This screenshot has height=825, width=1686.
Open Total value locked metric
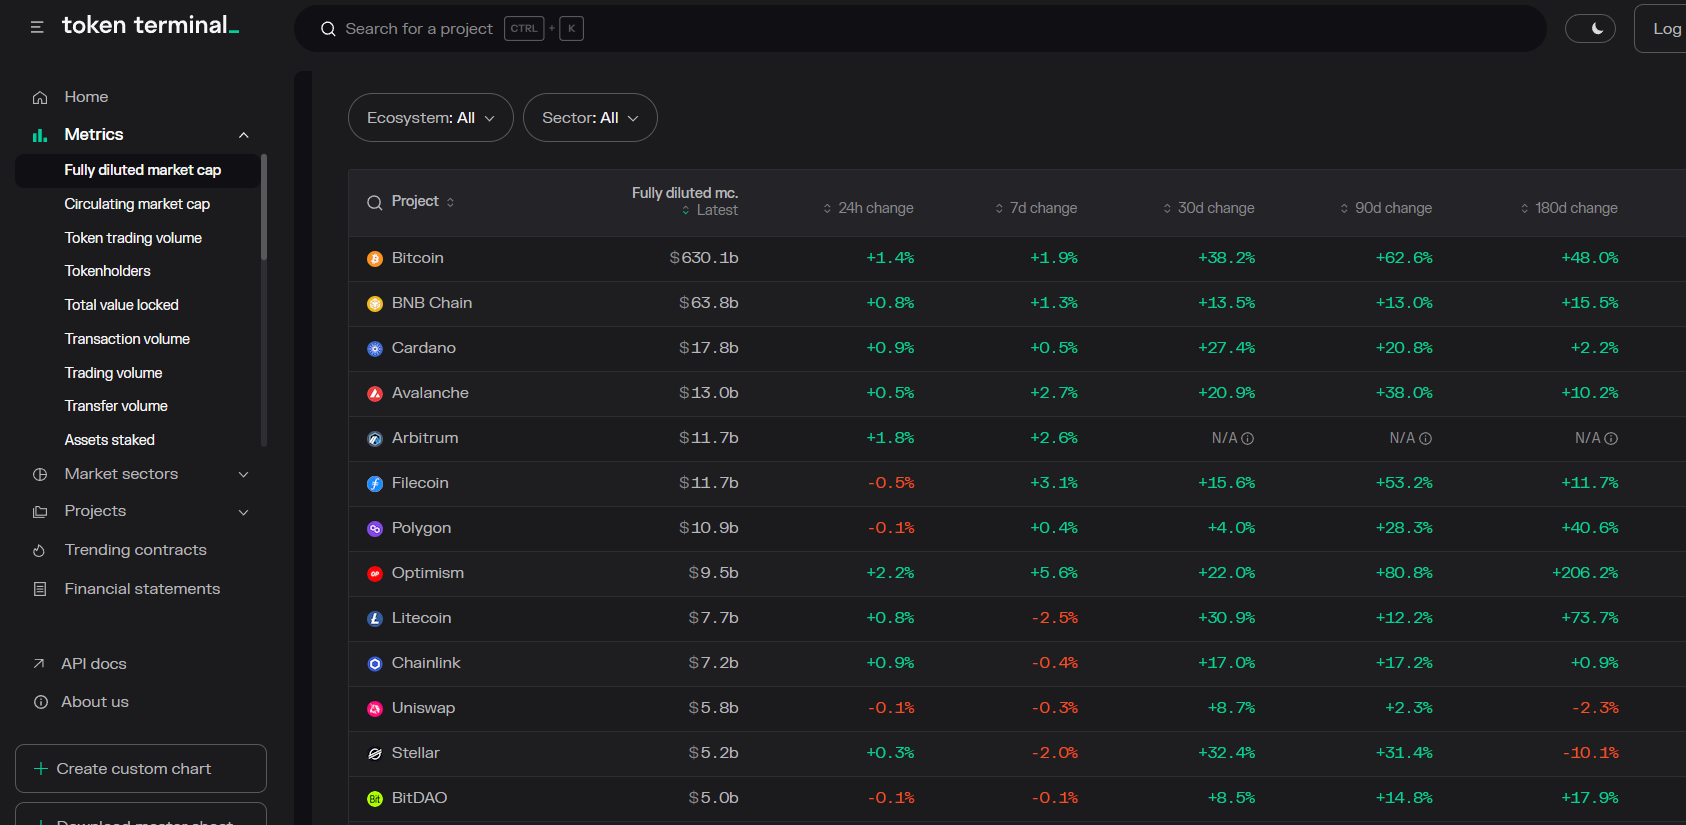click(121, 305)
